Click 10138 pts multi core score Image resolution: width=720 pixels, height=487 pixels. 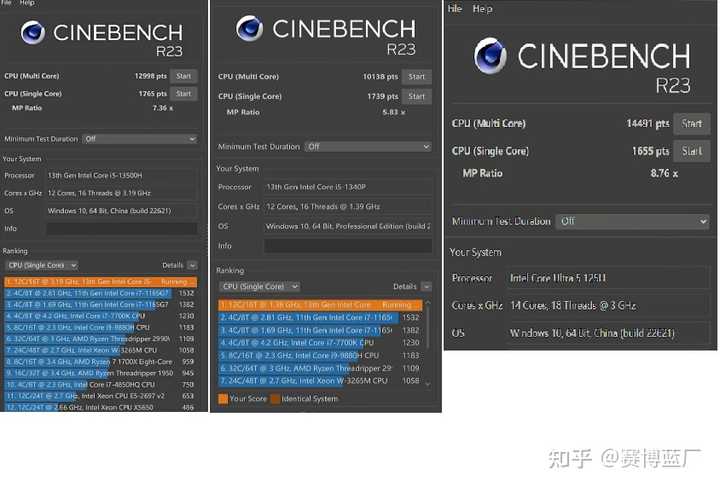(x=381, y=77)
